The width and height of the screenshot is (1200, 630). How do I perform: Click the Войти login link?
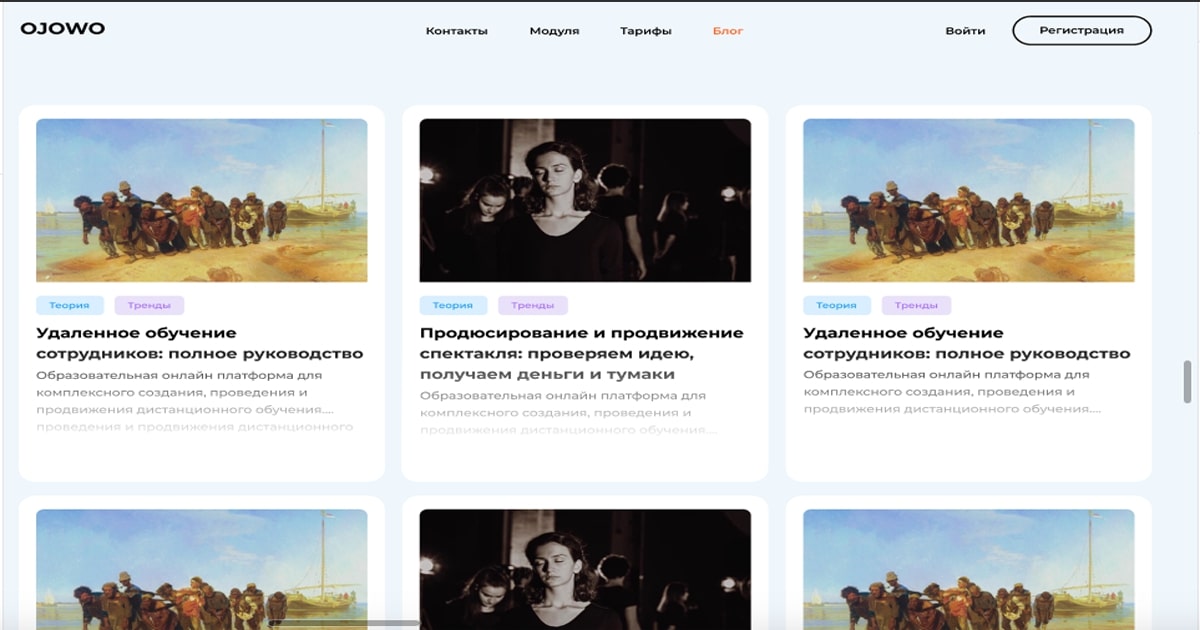click(x=963, y=31)
